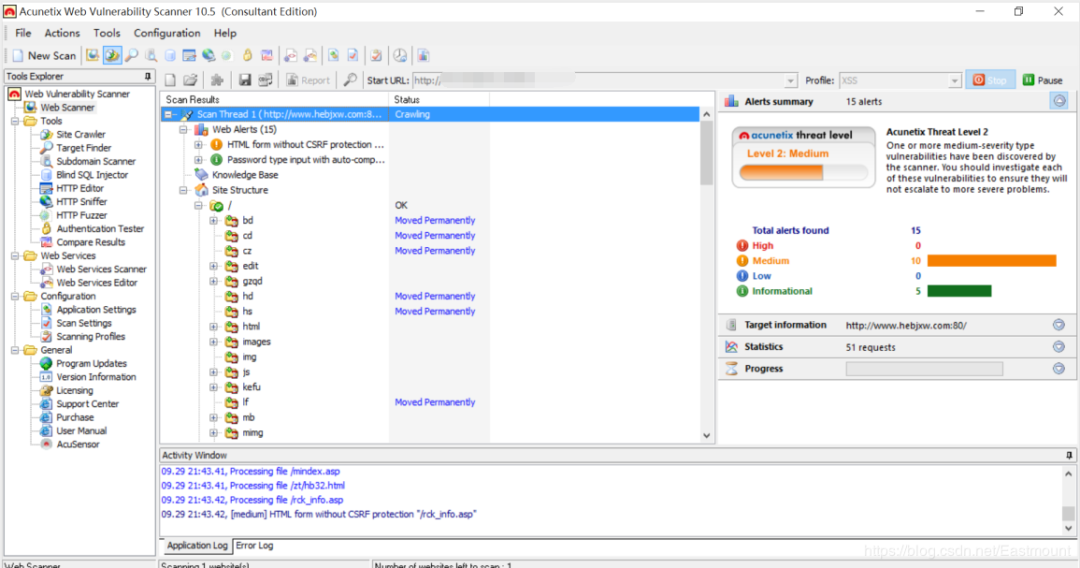Open the Start URL dropdown arrow
The height and width of the screenshot is (568, 1080).
[x=791, y=81]
